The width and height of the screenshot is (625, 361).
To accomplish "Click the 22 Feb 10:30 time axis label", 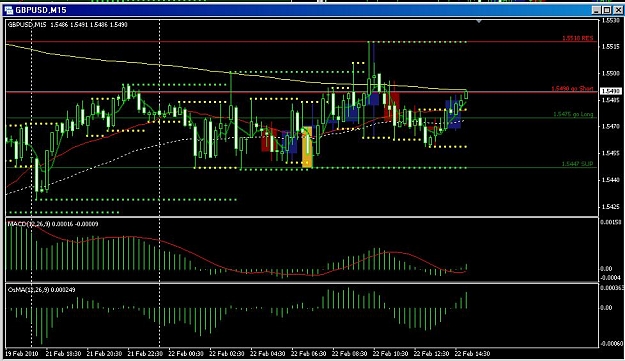I will [x=390, y=353].
